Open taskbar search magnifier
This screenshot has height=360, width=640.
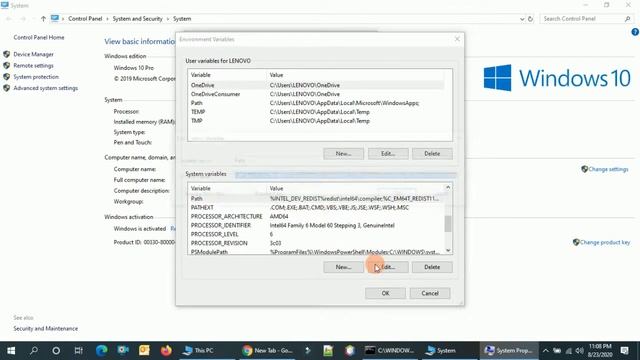(34, 350)
